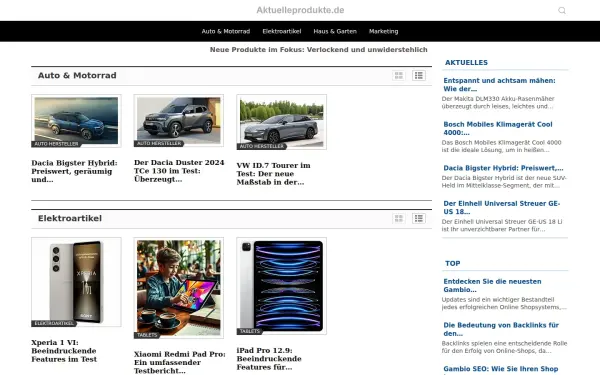Click the 'Das Bosch Mobiles Klimagerät Cool 4000' excerpt

(501, 146)
